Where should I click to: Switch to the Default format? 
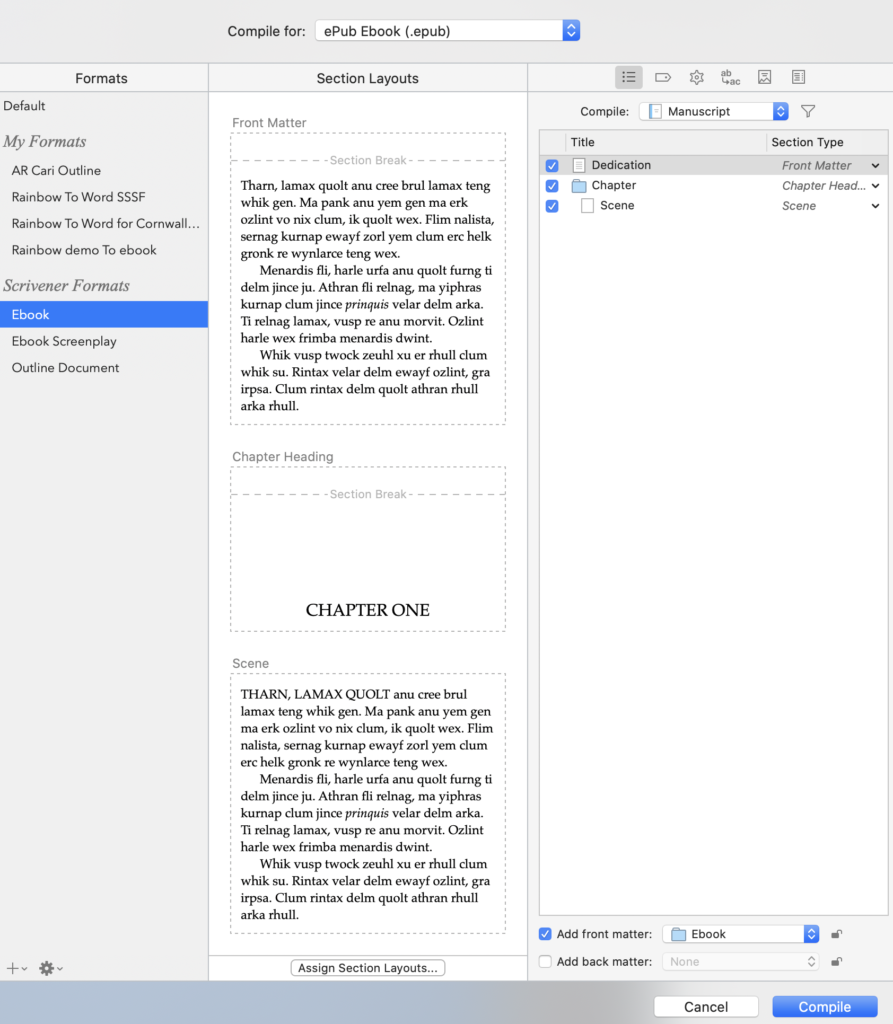(24, 105)
